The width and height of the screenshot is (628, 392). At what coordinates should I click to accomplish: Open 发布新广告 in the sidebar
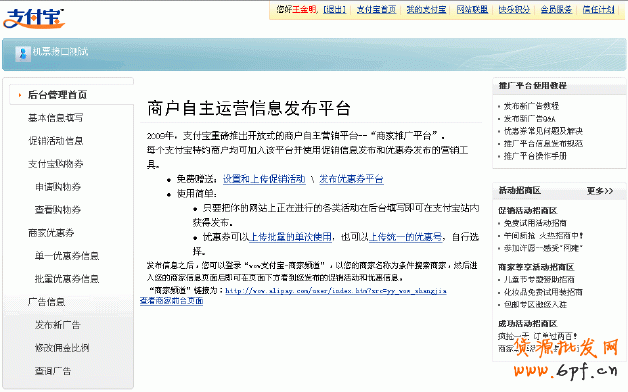click(58, 325)
